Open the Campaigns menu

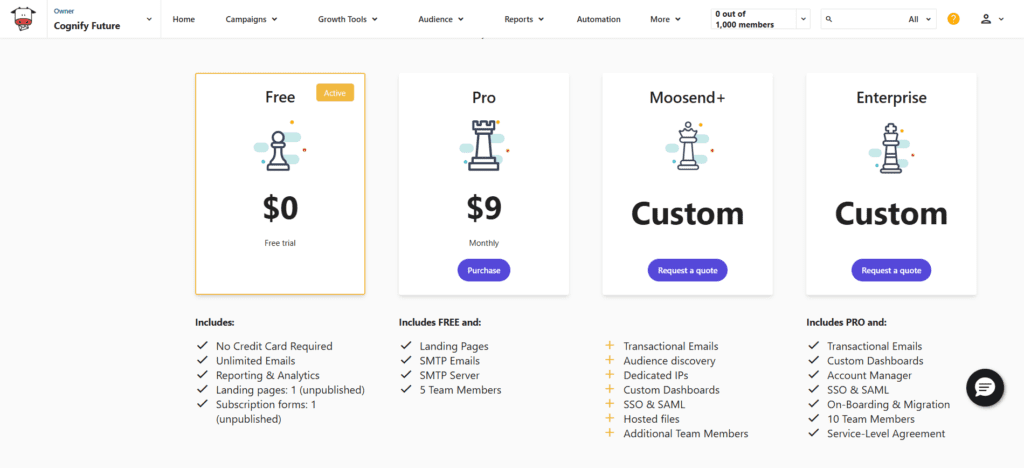tap(251, 19)
